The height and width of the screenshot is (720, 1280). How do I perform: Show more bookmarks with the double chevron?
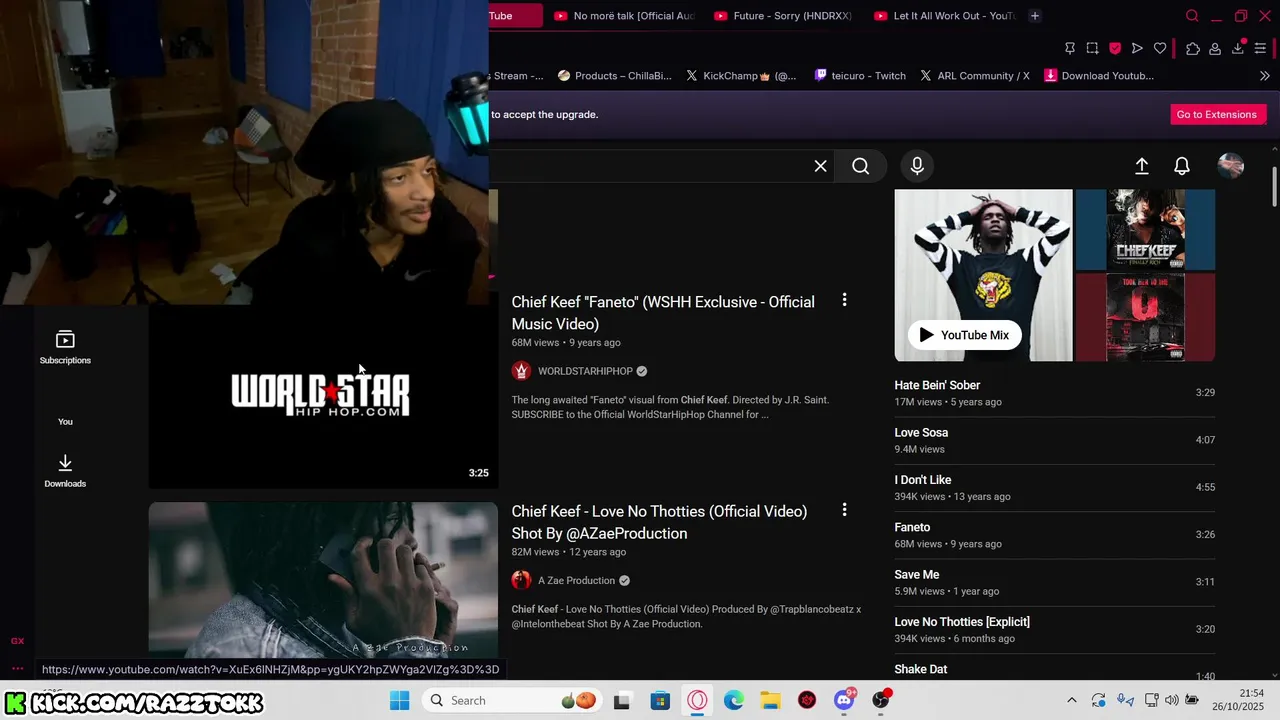(1264, 76)
